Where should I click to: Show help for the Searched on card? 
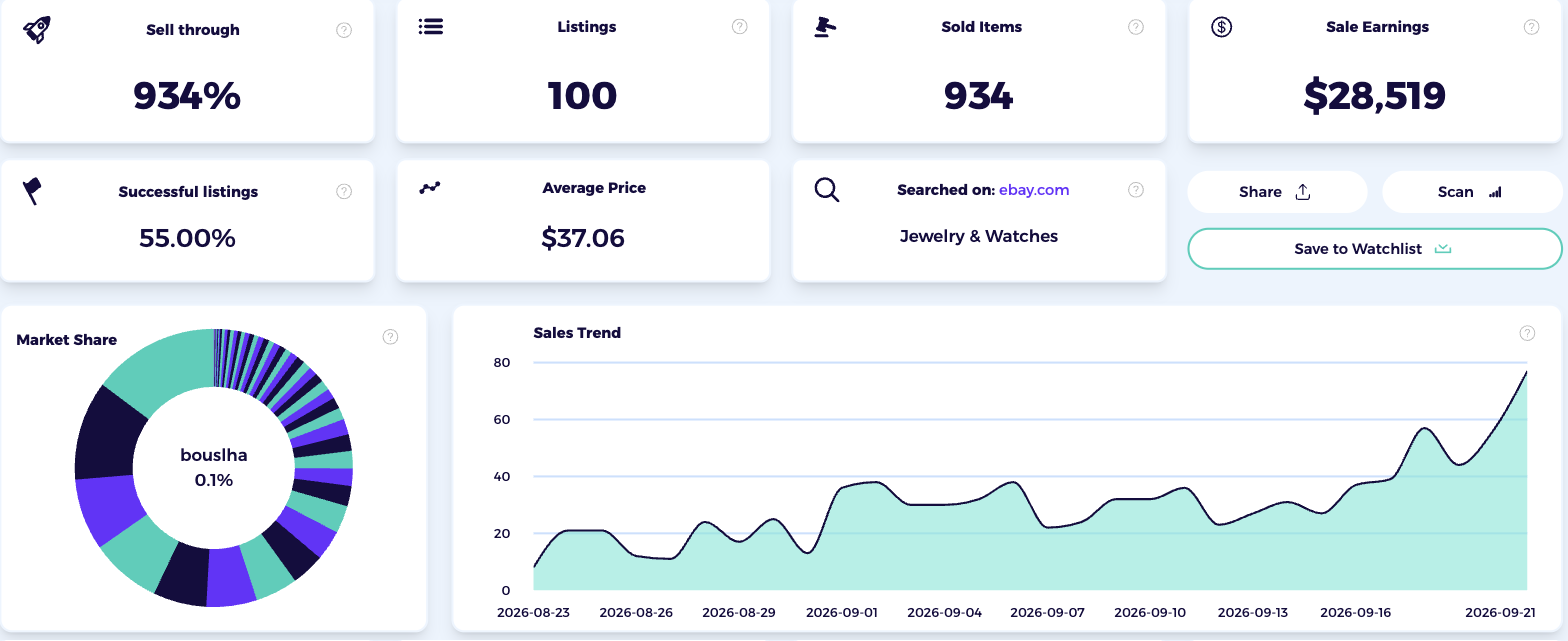pos(1136,189)
